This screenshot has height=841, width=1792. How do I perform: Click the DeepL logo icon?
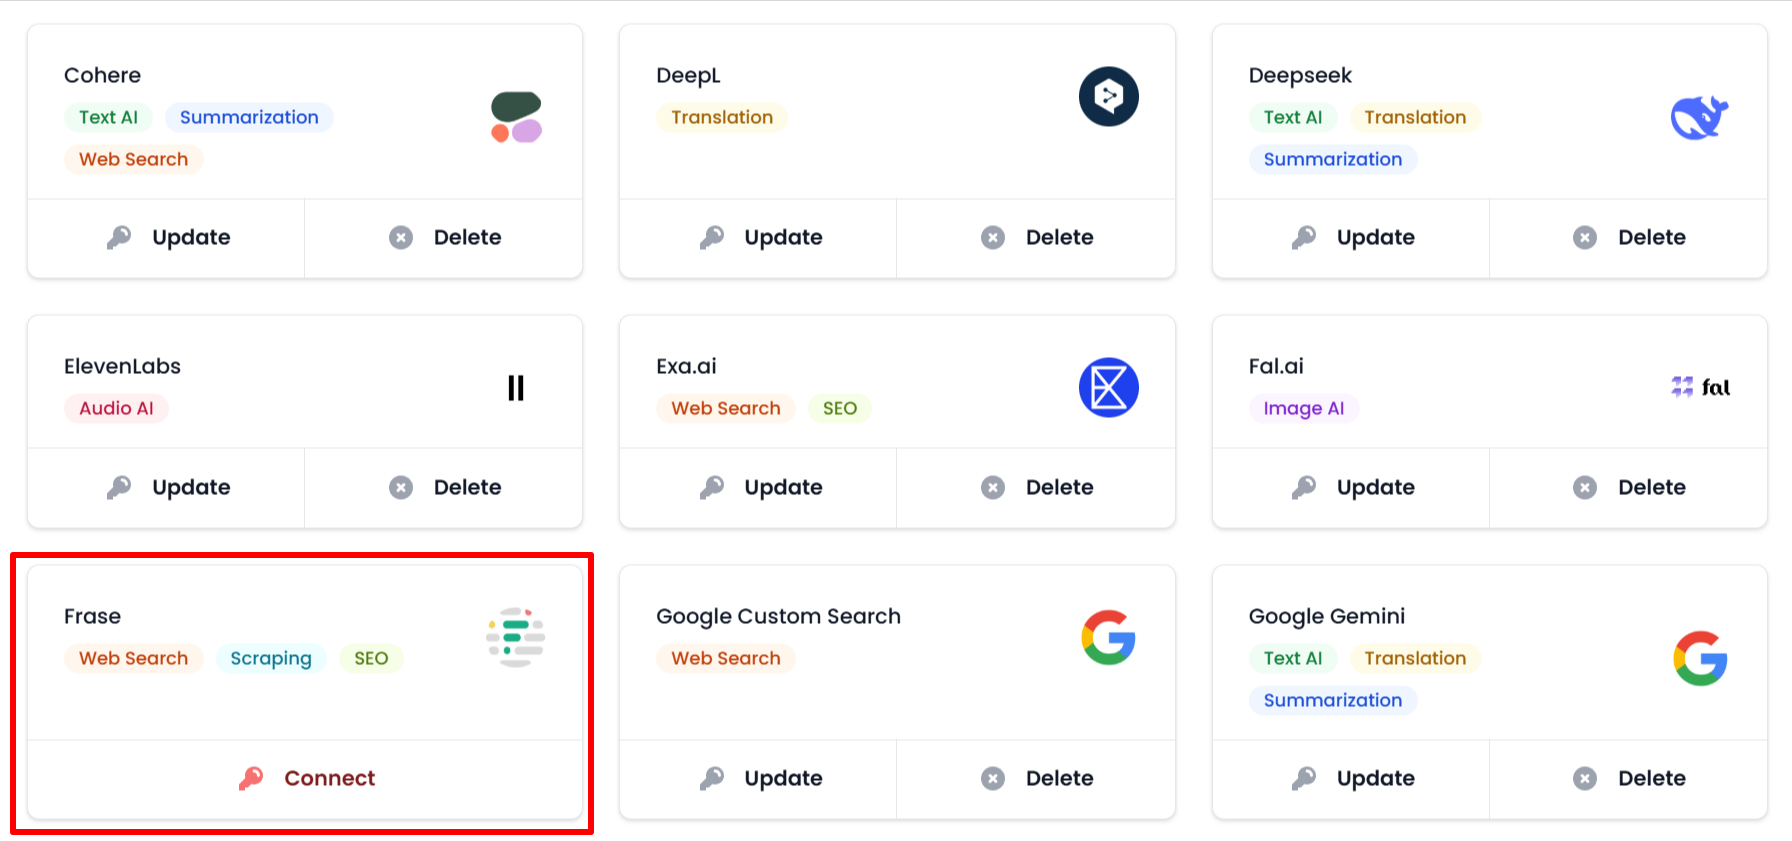pos(1108,96)
